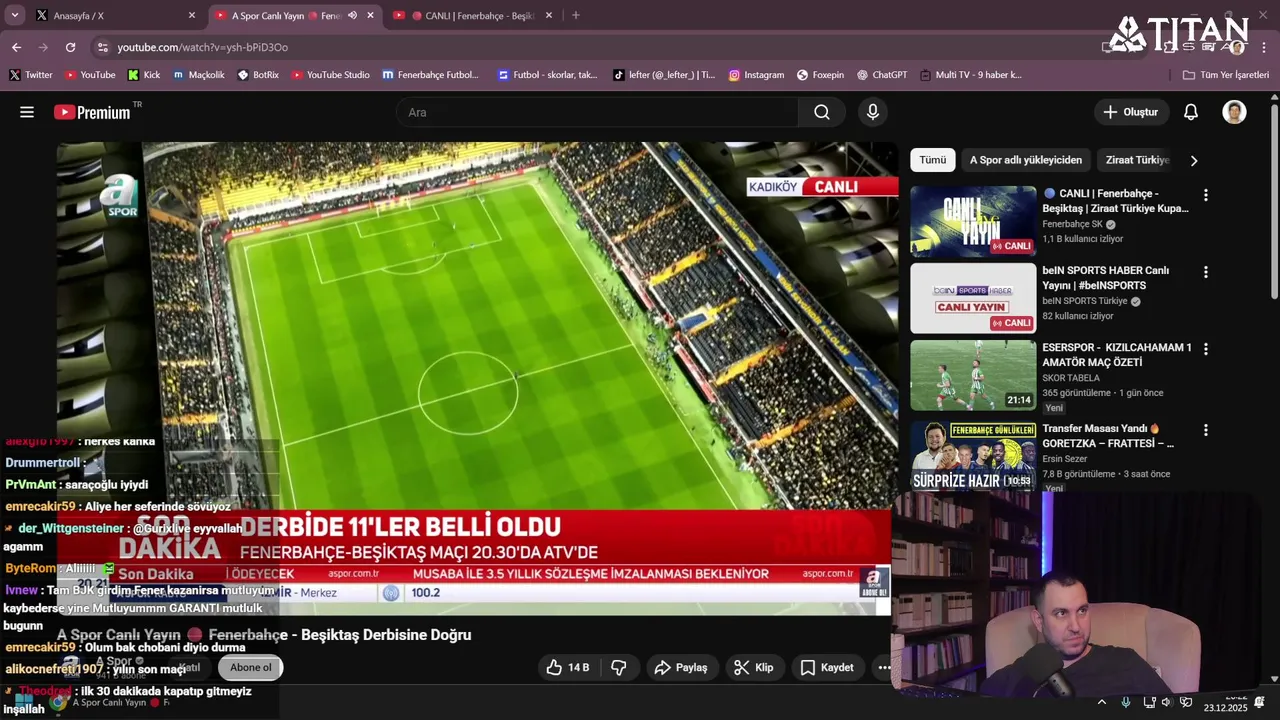Open the YouTube account avatar menu
Screen dimensions: 1280x720
point(1234,112)
